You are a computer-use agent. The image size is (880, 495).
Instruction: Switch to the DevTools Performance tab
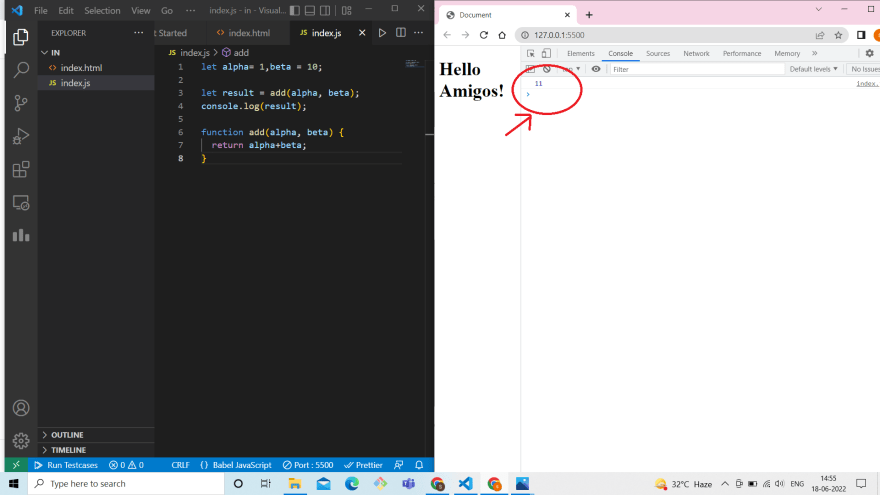tap(742, 53)
